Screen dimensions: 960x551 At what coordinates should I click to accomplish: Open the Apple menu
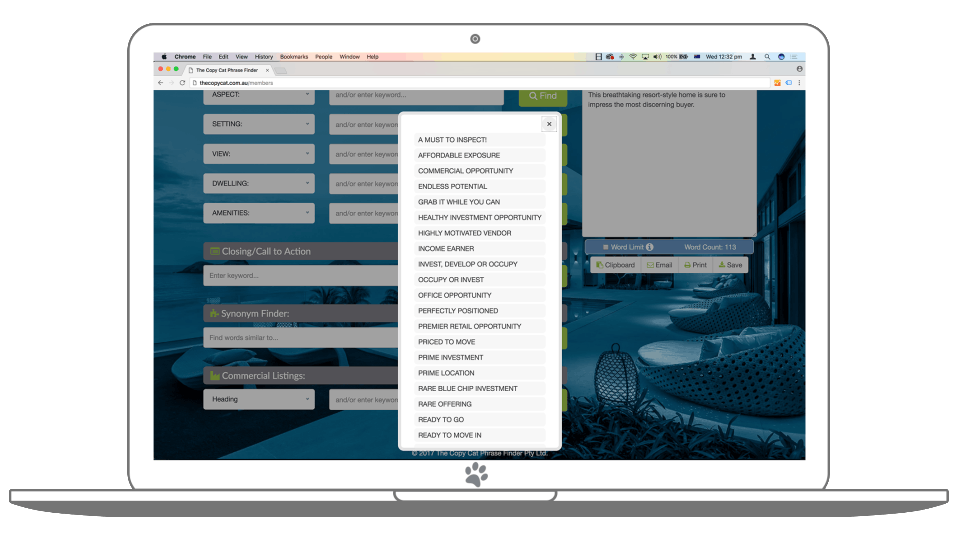163,57
